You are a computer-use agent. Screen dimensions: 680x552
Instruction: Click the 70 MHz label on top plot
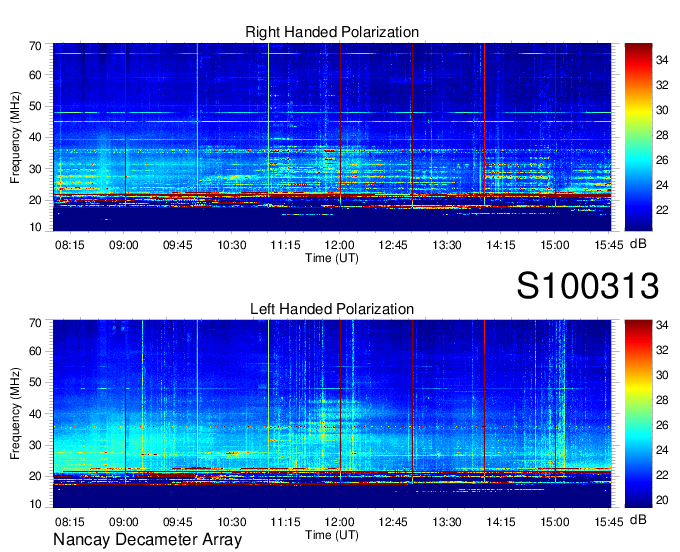tap(35, 46)
